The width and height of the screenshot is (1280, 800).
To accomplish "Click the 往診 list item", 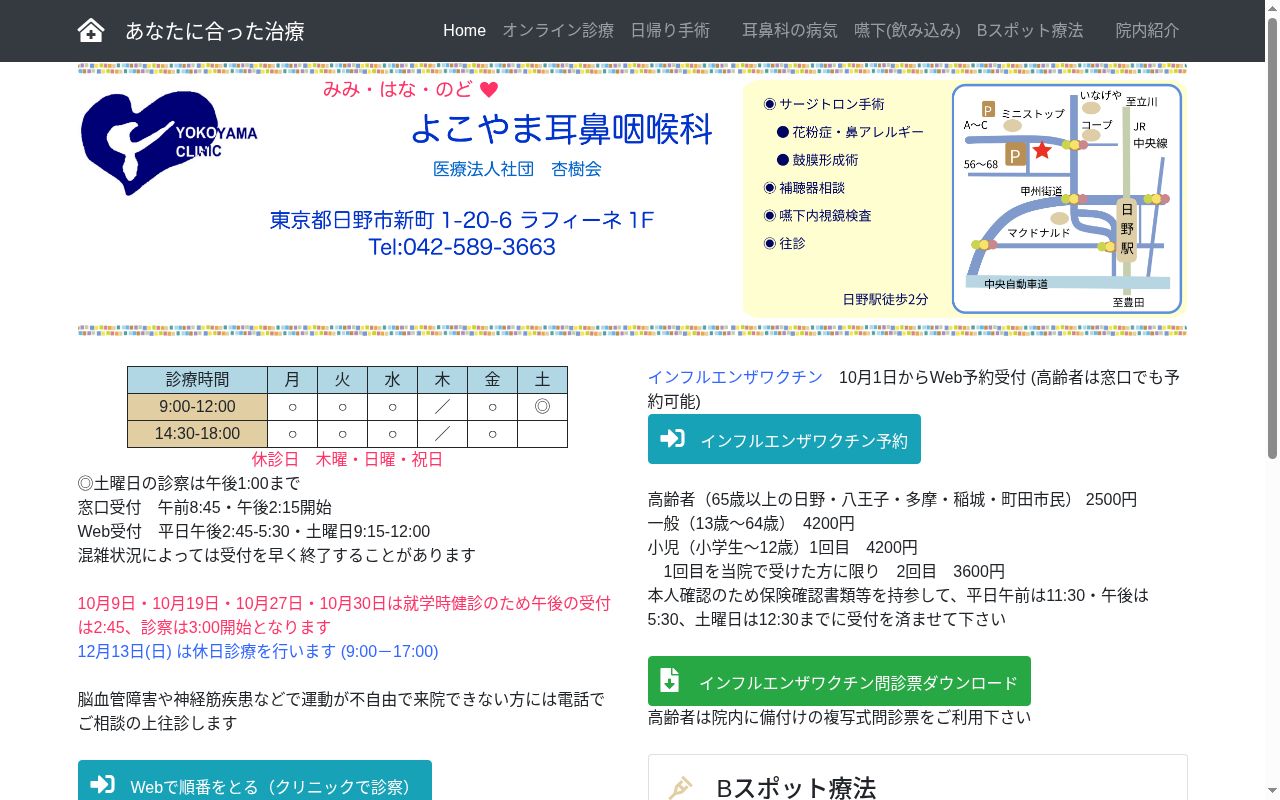I will [784, 244].
